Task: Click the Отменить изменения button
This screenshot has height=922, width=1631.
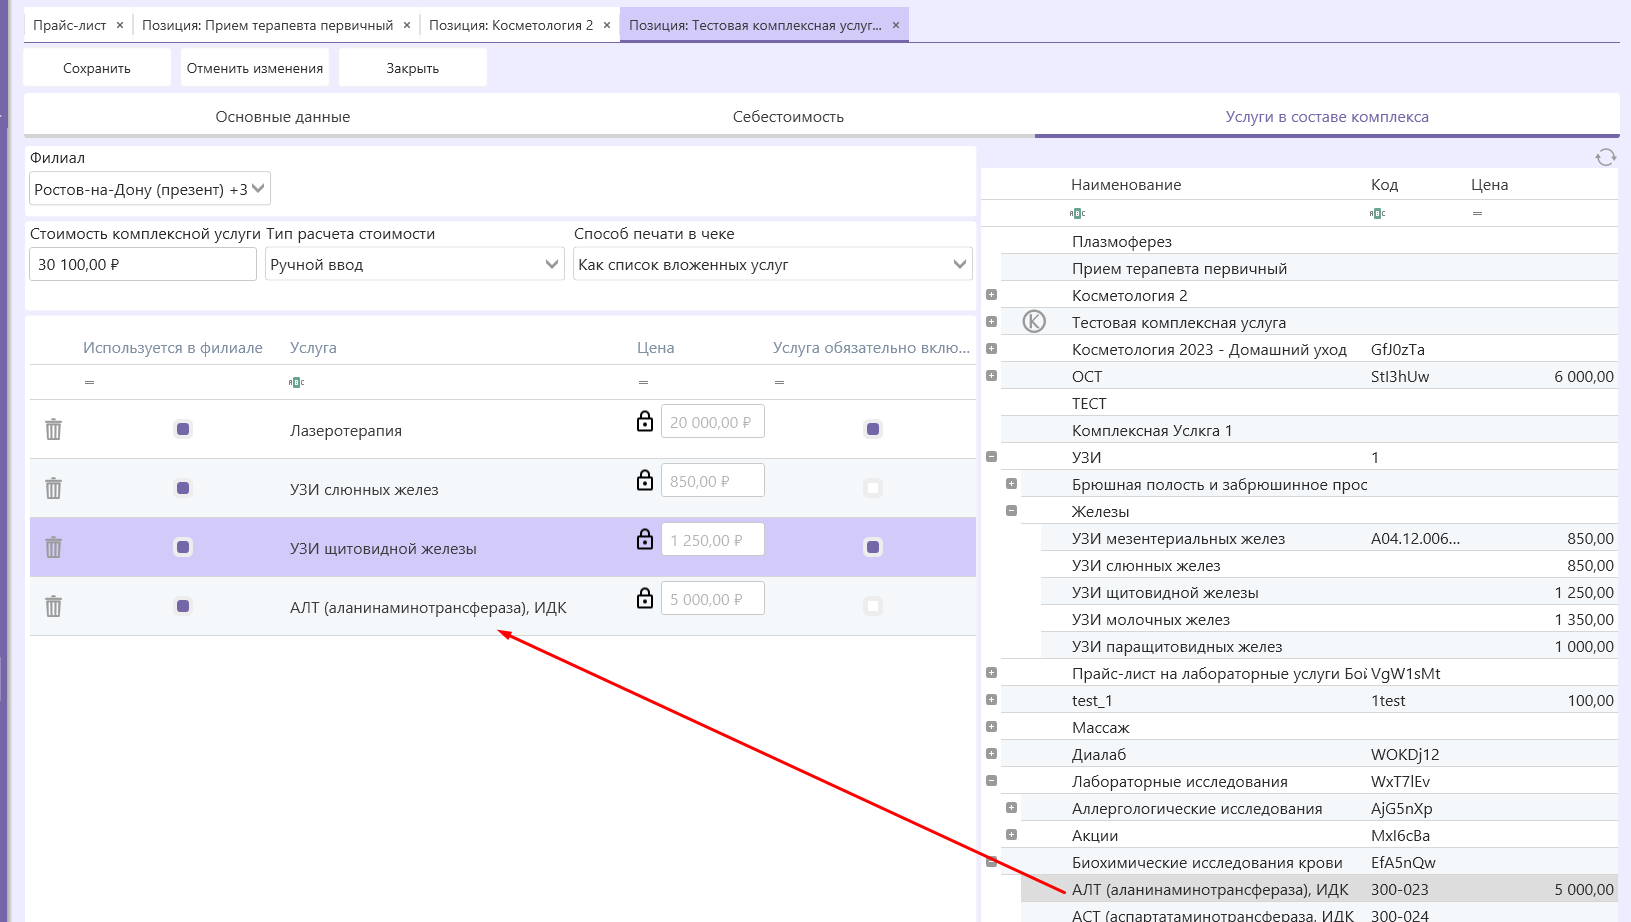Action: [x=255, y=68]
